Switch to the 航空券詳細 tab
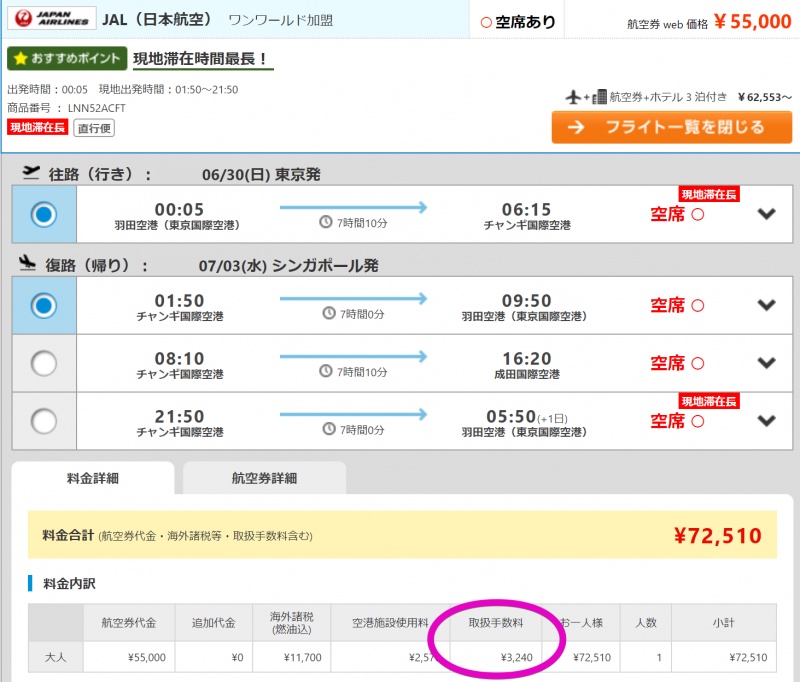The height and width of the screenshot is (682, 800). (x=264, y=478)
